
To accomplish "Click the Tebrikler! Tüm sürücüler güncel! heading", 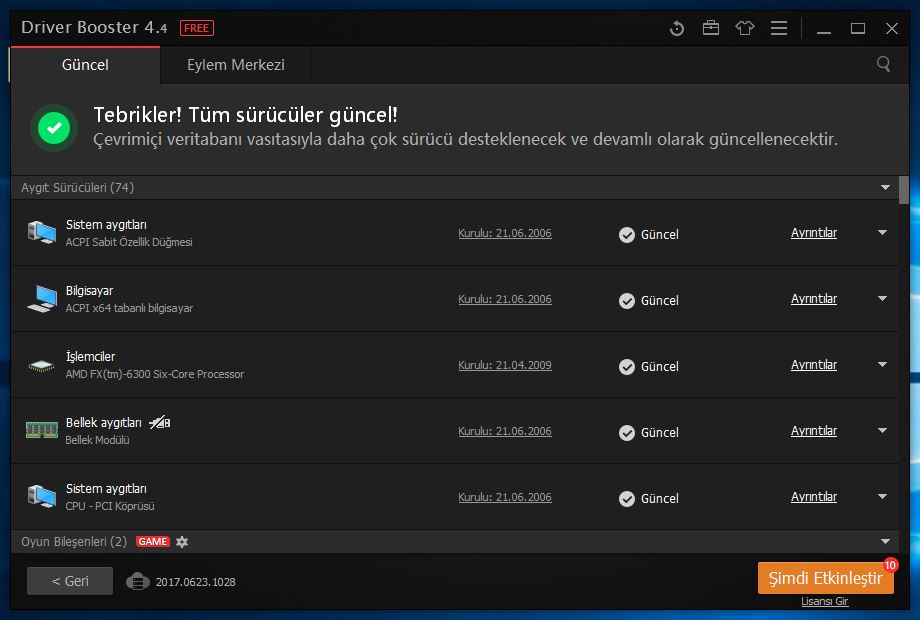I will 245,115.
